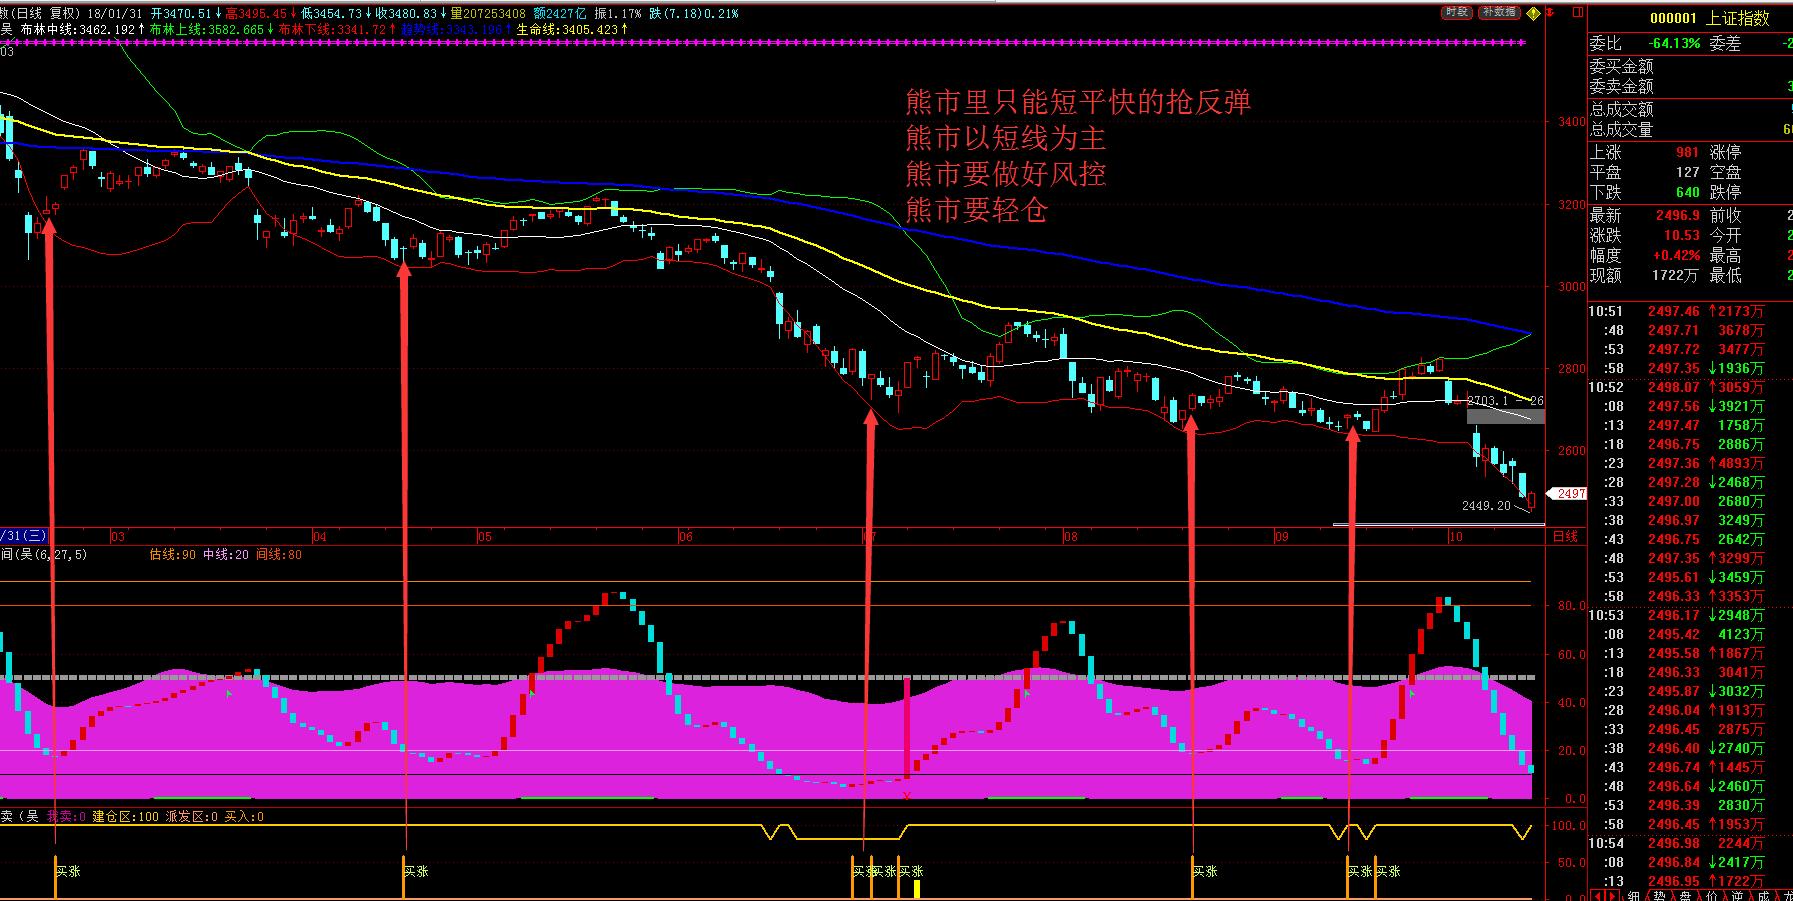Open the 逆 tab
Image resolution: width=1793 pixels, height=901 pixels.
(x=1738, y=895)
